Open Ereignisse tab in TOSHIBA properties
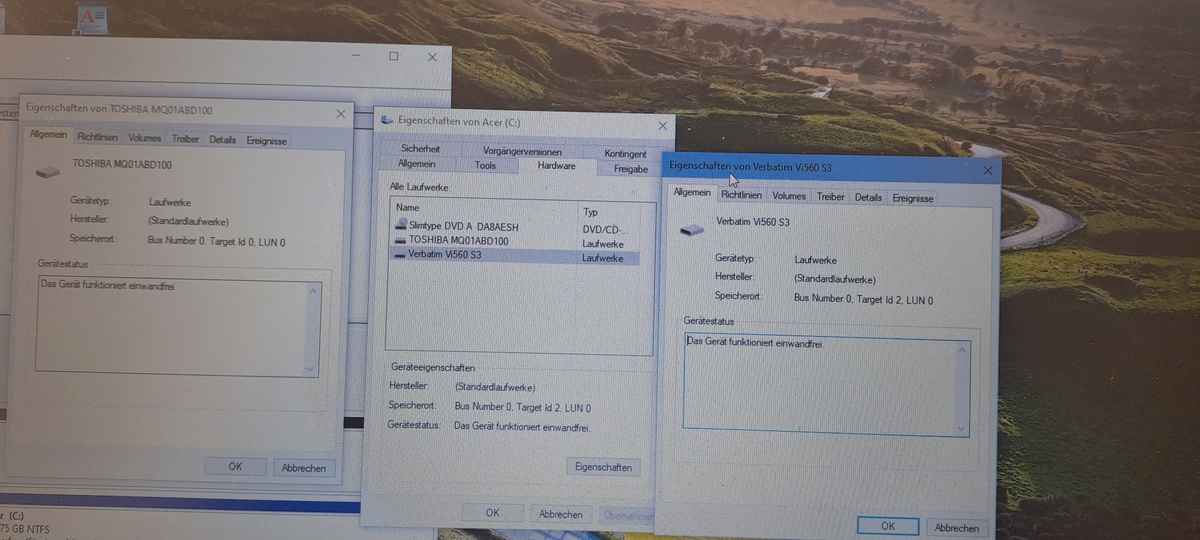1200x540 pixels. [x=266, y=141]
